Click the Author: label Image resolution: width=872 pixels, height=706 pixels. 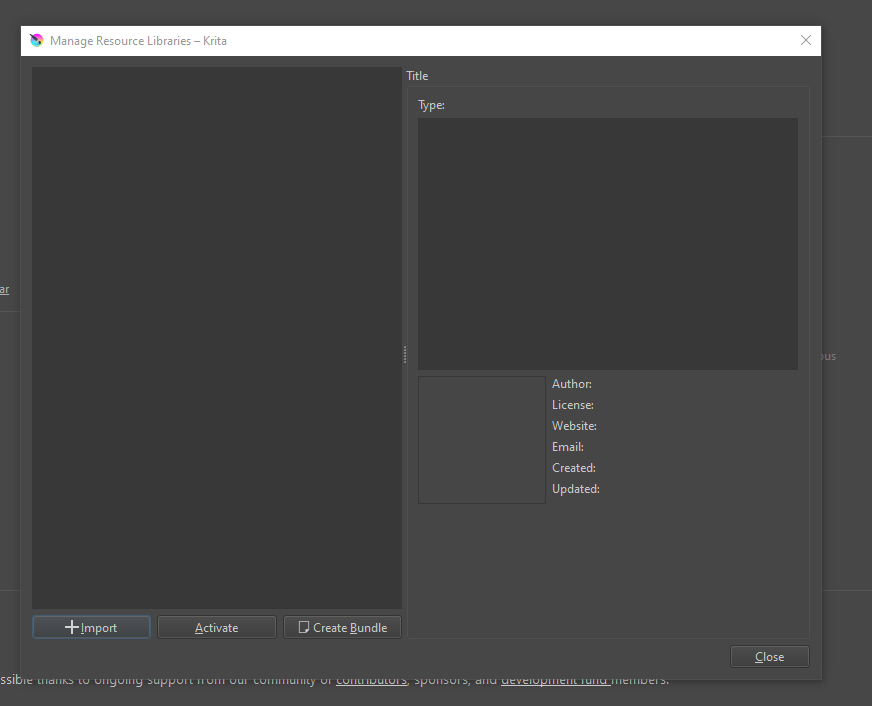click(x=572, y=384)
